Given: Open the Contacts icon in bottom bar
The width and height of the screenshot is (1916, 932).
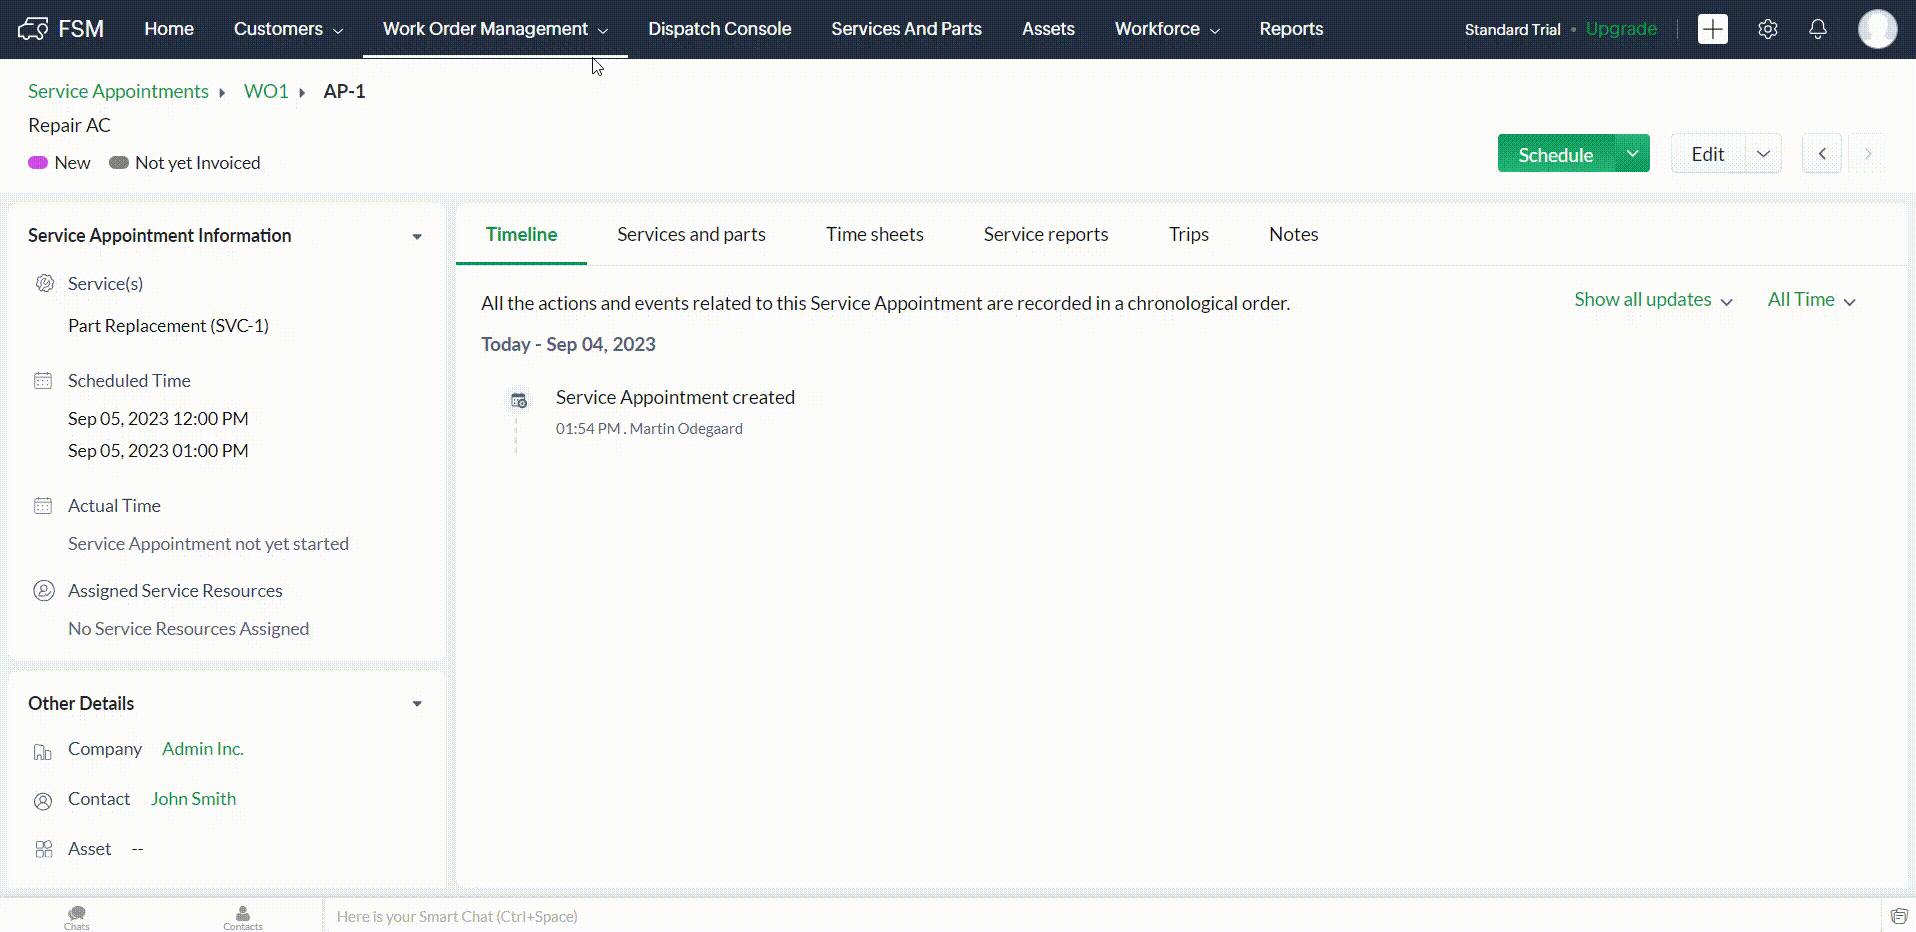Looking at the screenshot, I should coord(243,916).
